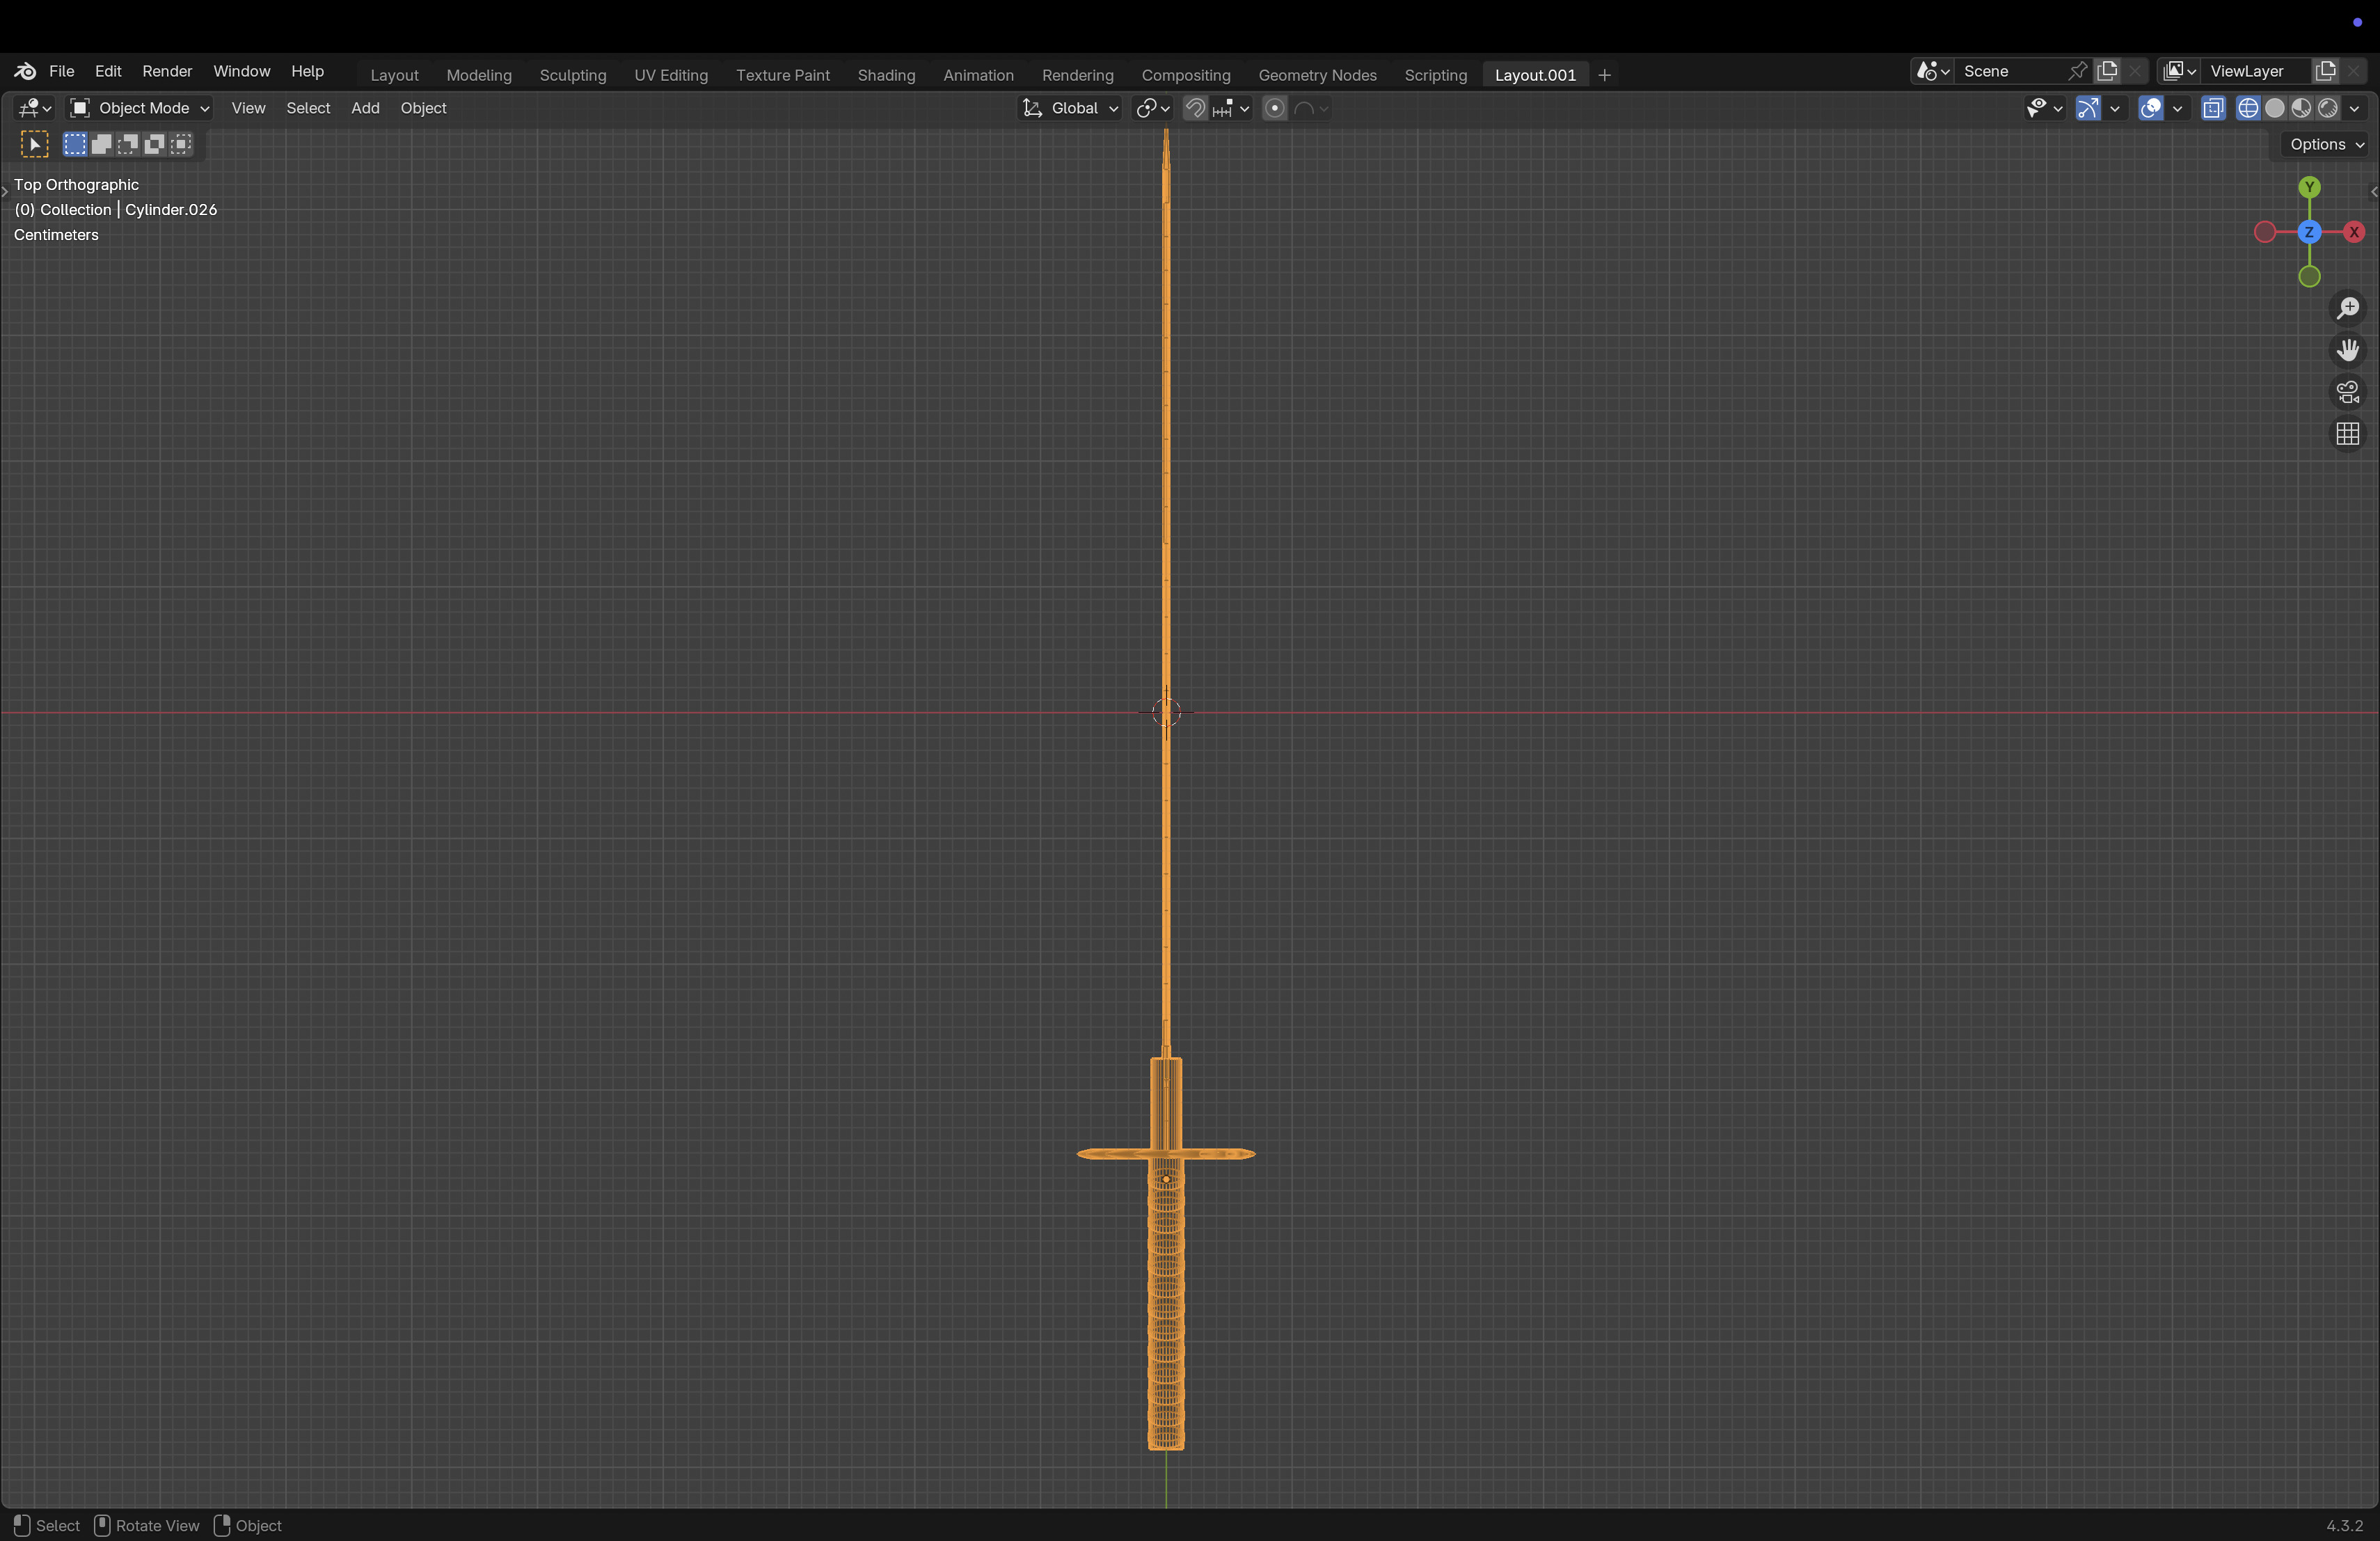Screen dimensions: 2380x1541
Task: Toggle snapping magnet on
Action: tap(1195, 108)
